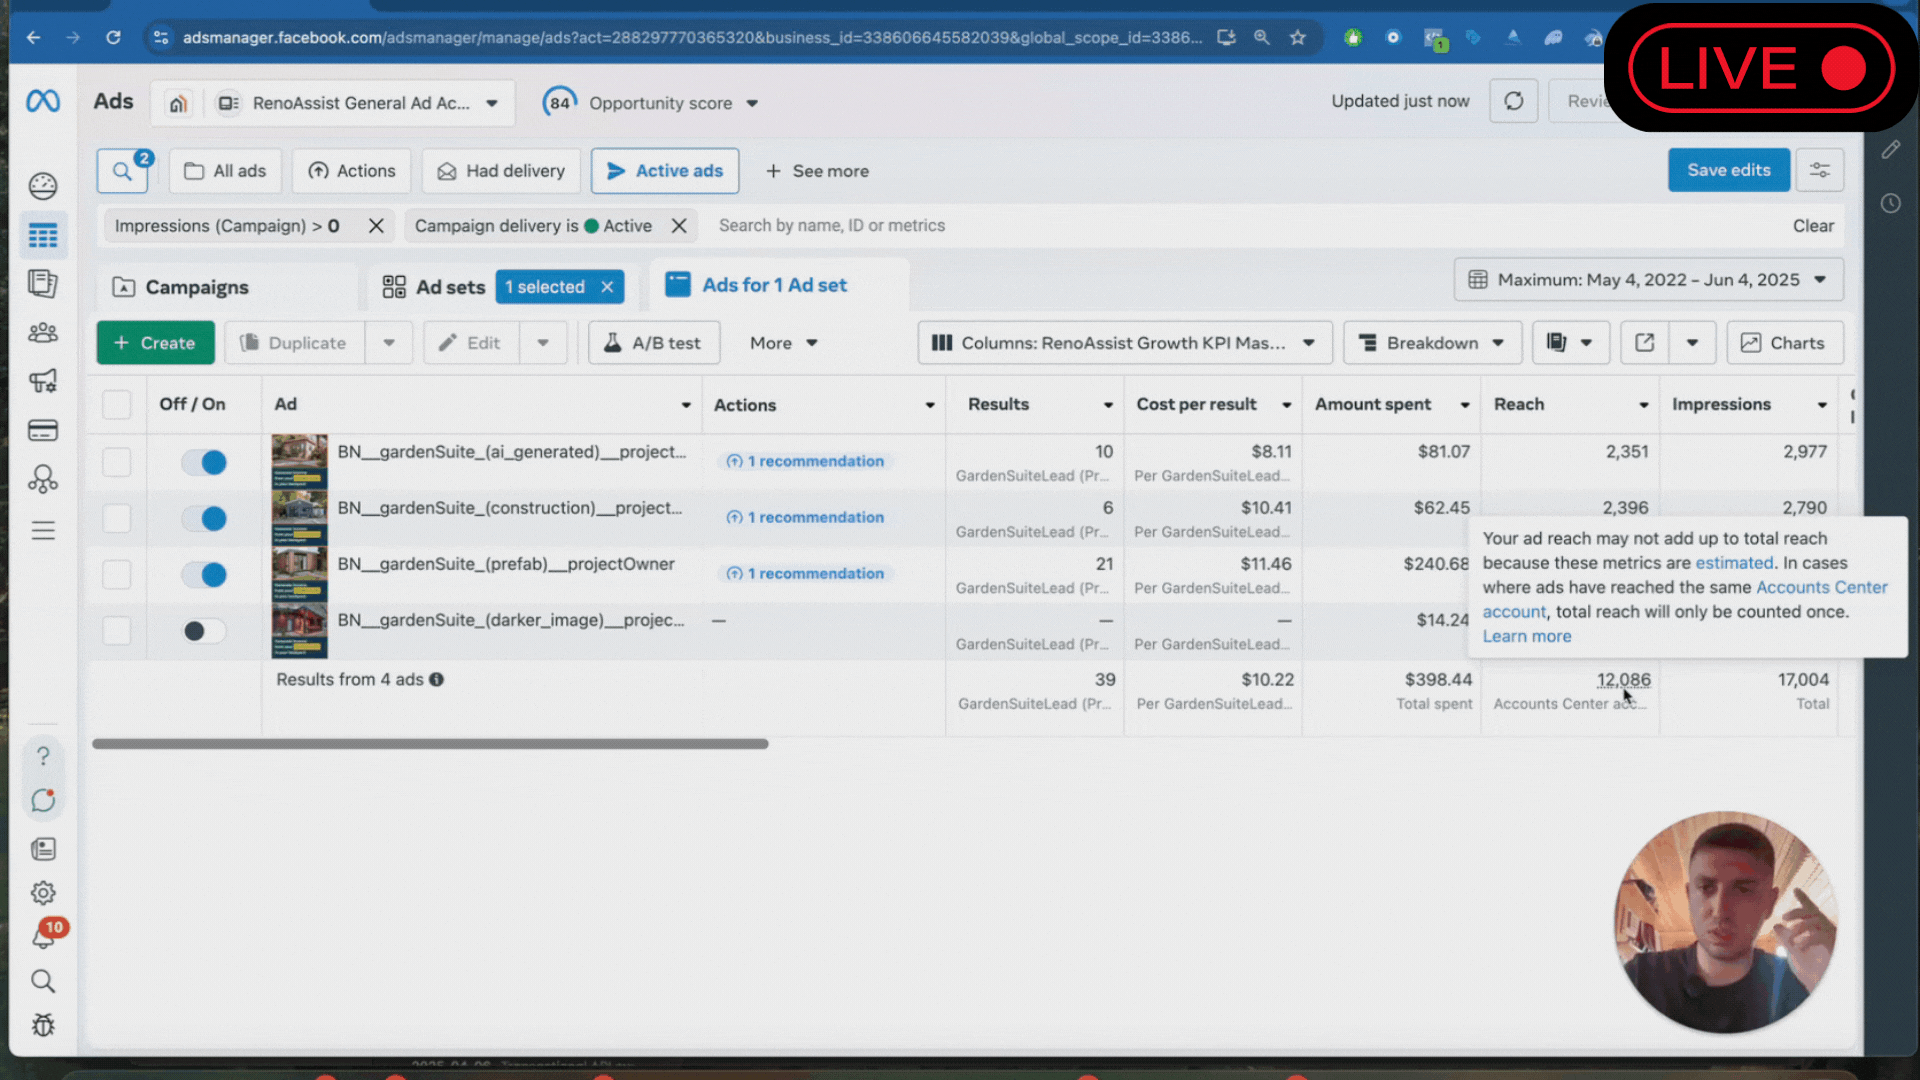Viewport: 1920px width, 1080px height.
Task: Expand the Edit options arrow
Action: tap(543, 343)
